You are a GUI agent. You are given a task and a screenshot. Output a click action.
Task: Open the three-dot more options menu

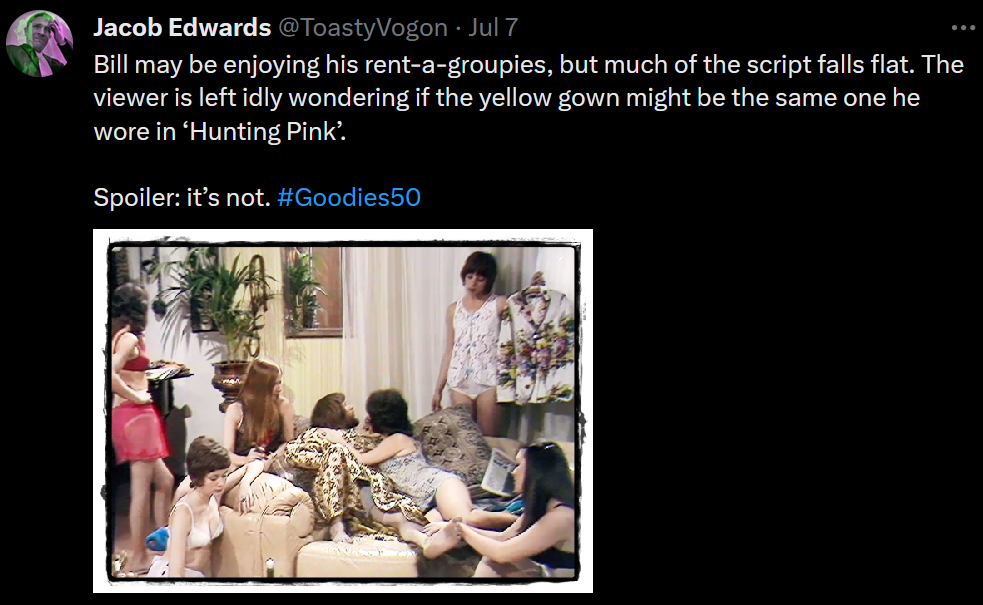[963, 28]
